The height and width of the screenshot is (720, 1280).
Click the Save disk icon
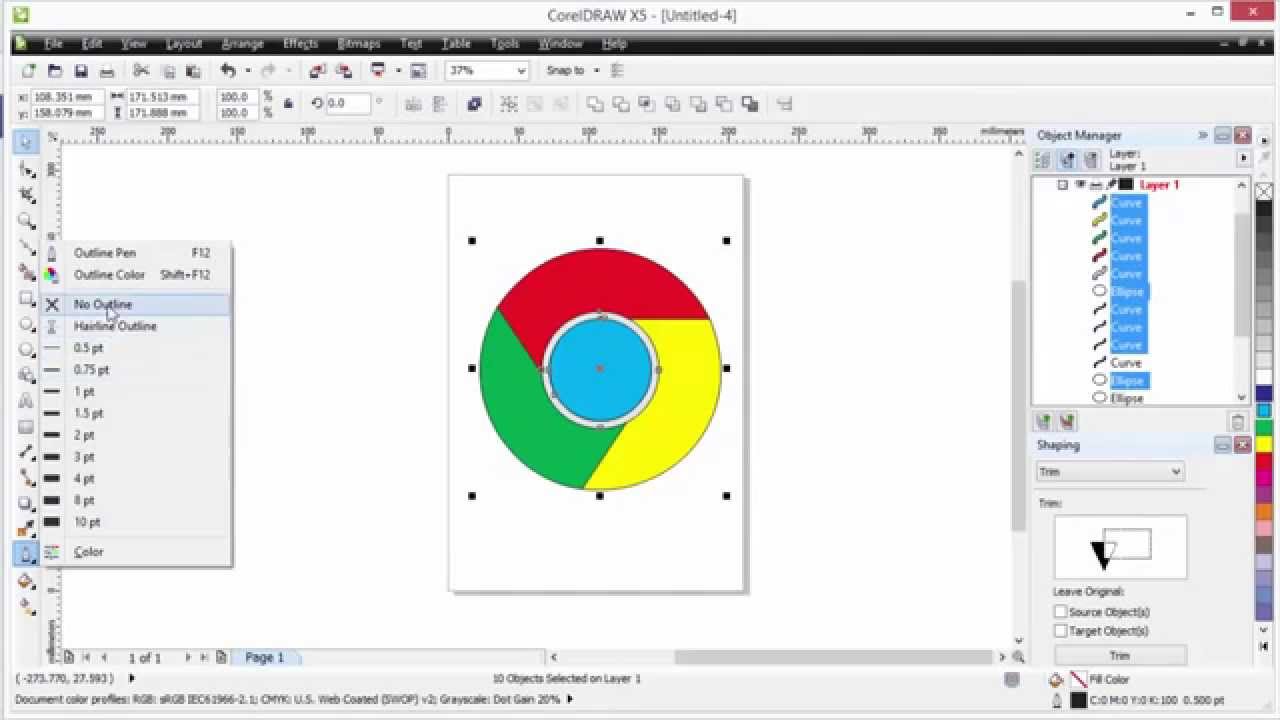point(81,71)
